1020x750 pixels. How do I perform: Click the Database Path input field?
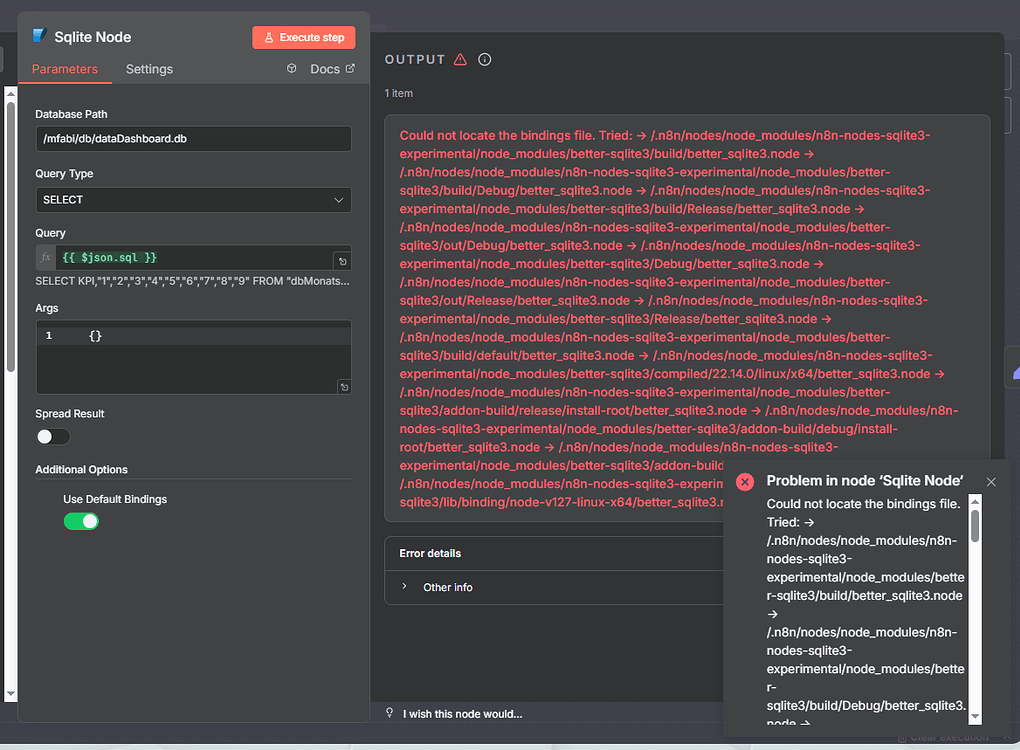(193, 139)
